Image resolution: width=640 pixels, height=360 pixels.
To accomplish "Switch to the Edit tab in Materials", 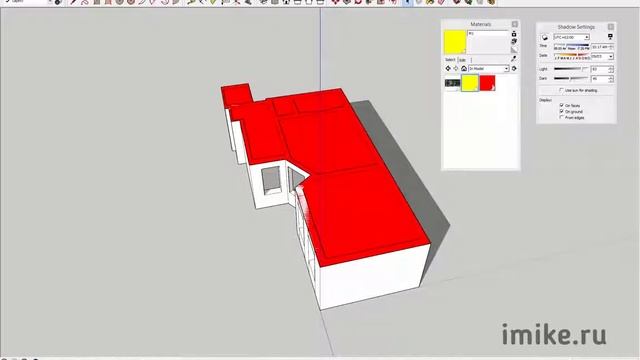I will click(x=462, y=60).
